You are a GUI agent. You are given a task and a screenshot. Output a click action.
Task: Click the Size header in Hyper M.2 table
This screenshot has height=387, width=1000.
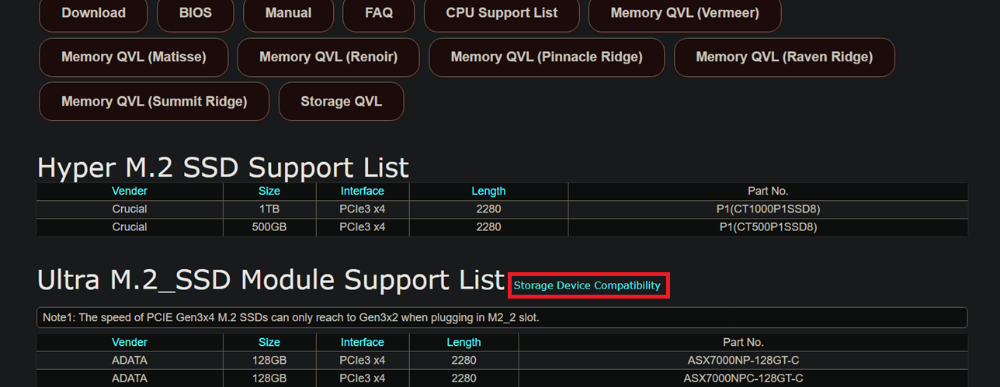click(x=269, y=191)
